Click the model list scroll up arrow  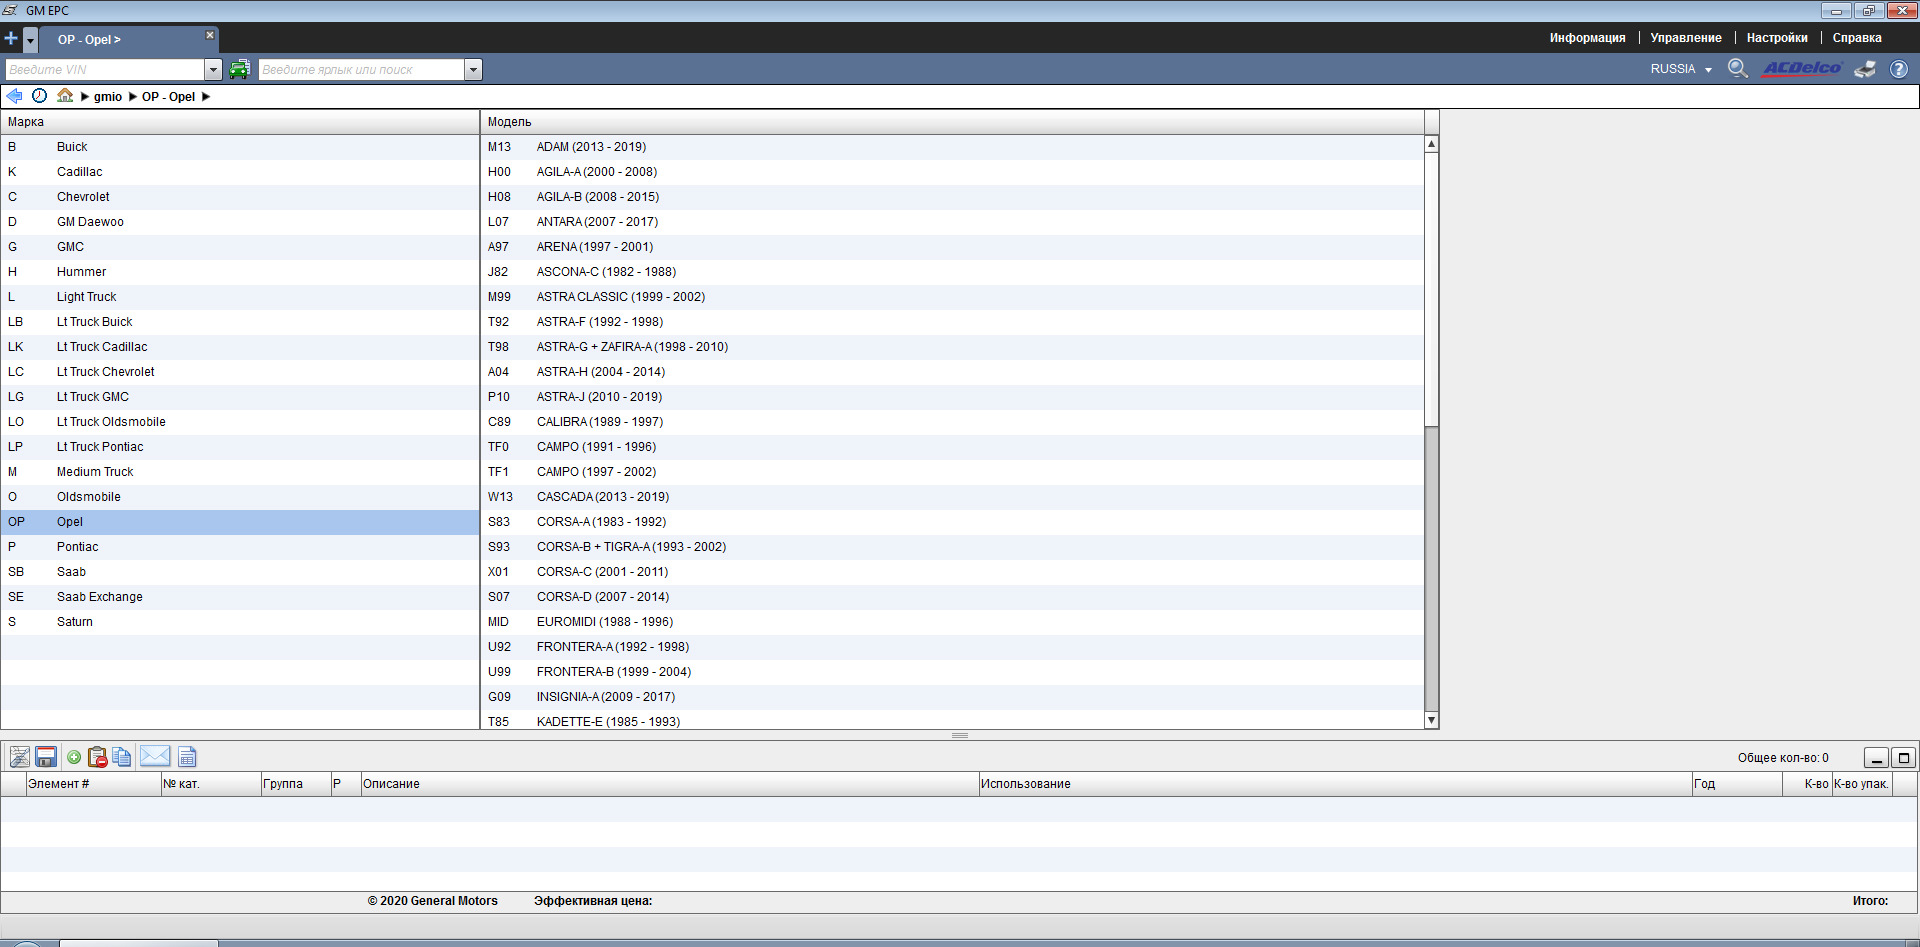tap(1431, 144)
